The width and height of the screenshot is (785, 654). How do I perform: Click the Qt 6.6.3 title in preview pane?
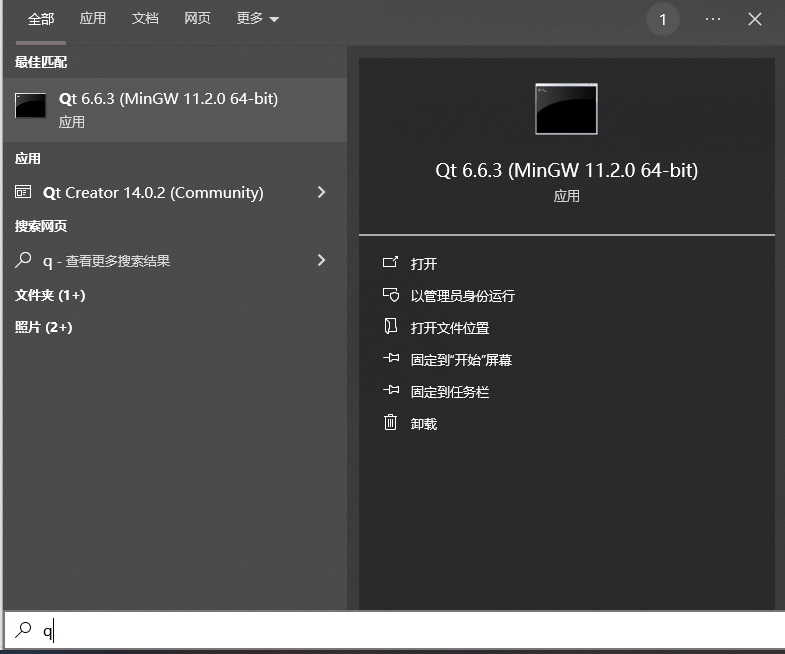pos(566,171)
